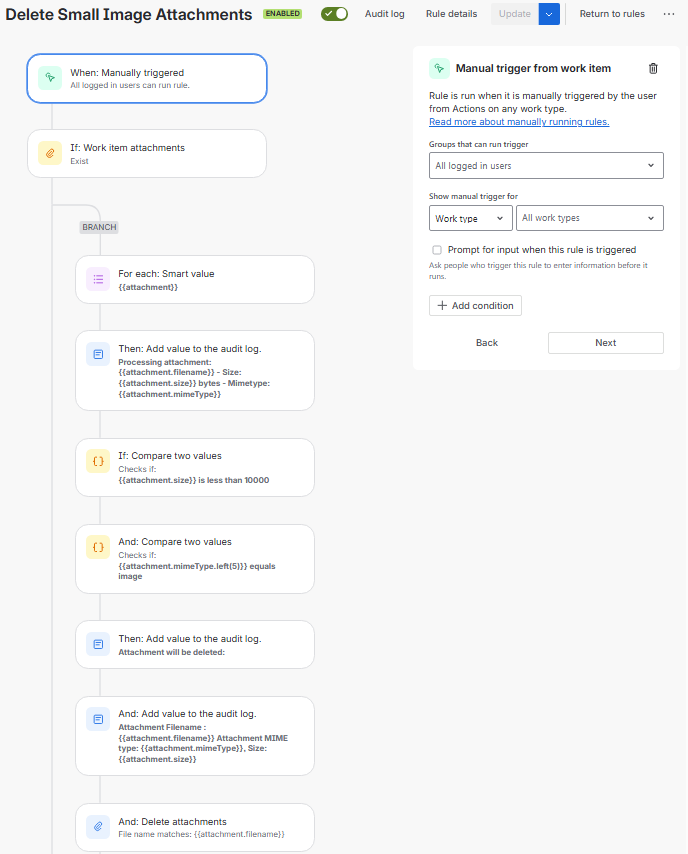Click the audit log icon on Attachment will be deleted

click(97, 645)
